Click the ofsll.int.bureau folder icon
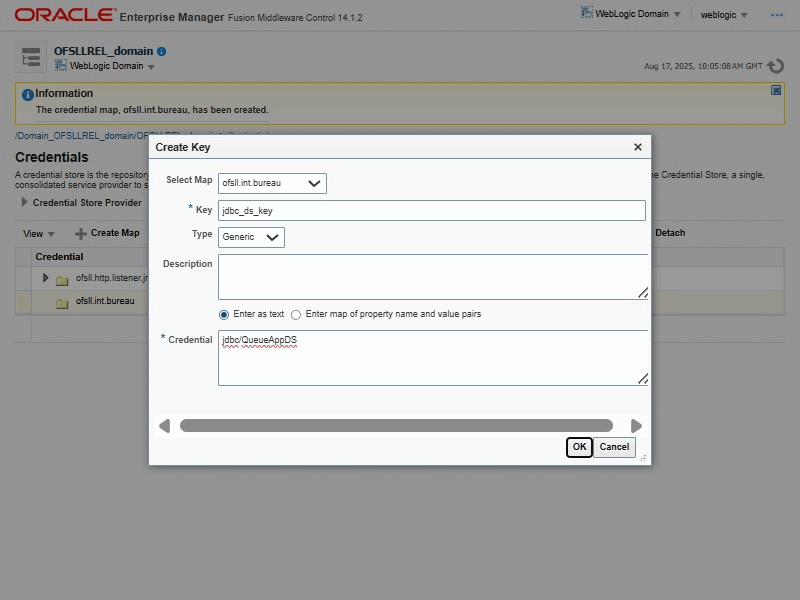This screenshot has height=600, width=800. pos(62,303)
